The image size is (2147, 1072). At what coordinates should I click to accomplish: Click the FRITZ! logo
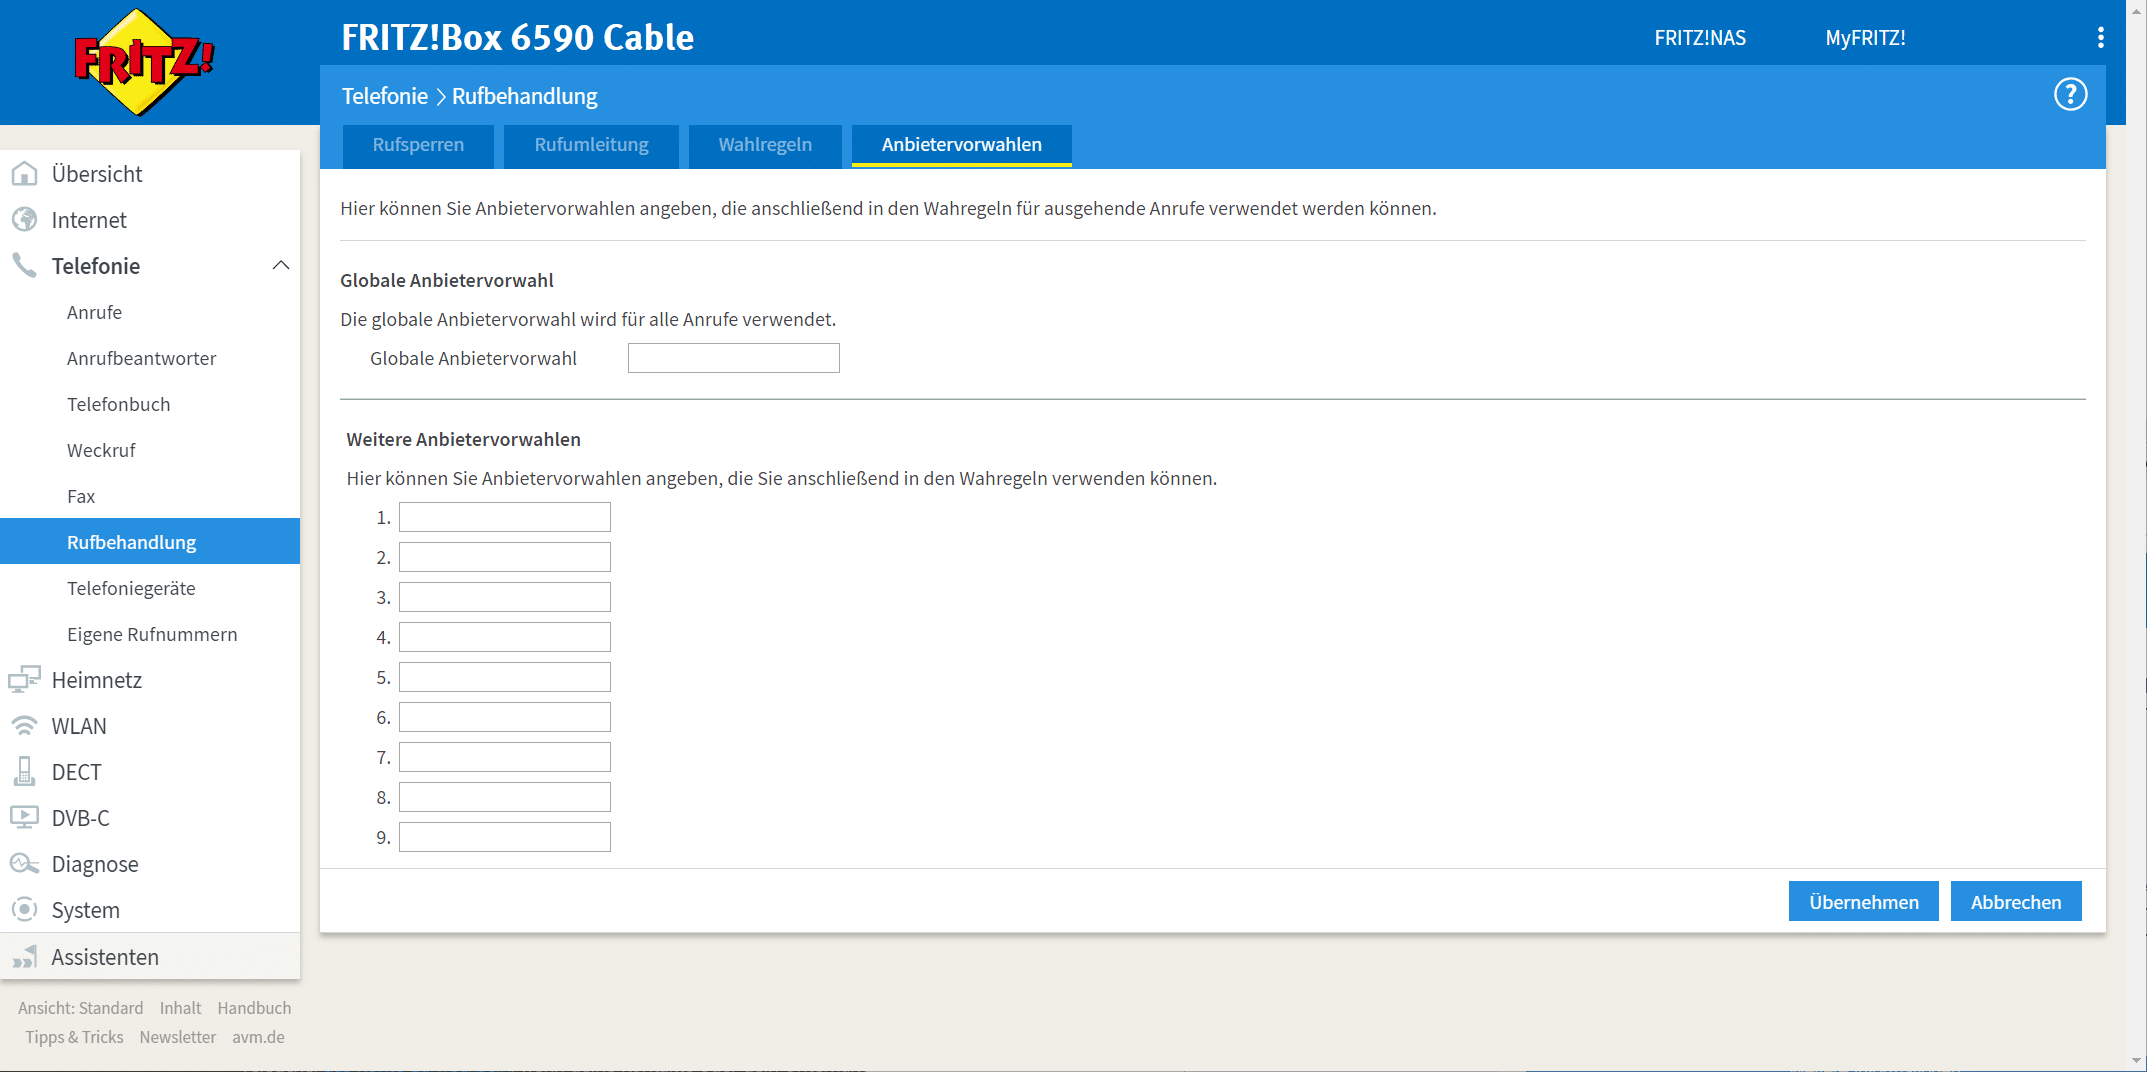[144, 62]
